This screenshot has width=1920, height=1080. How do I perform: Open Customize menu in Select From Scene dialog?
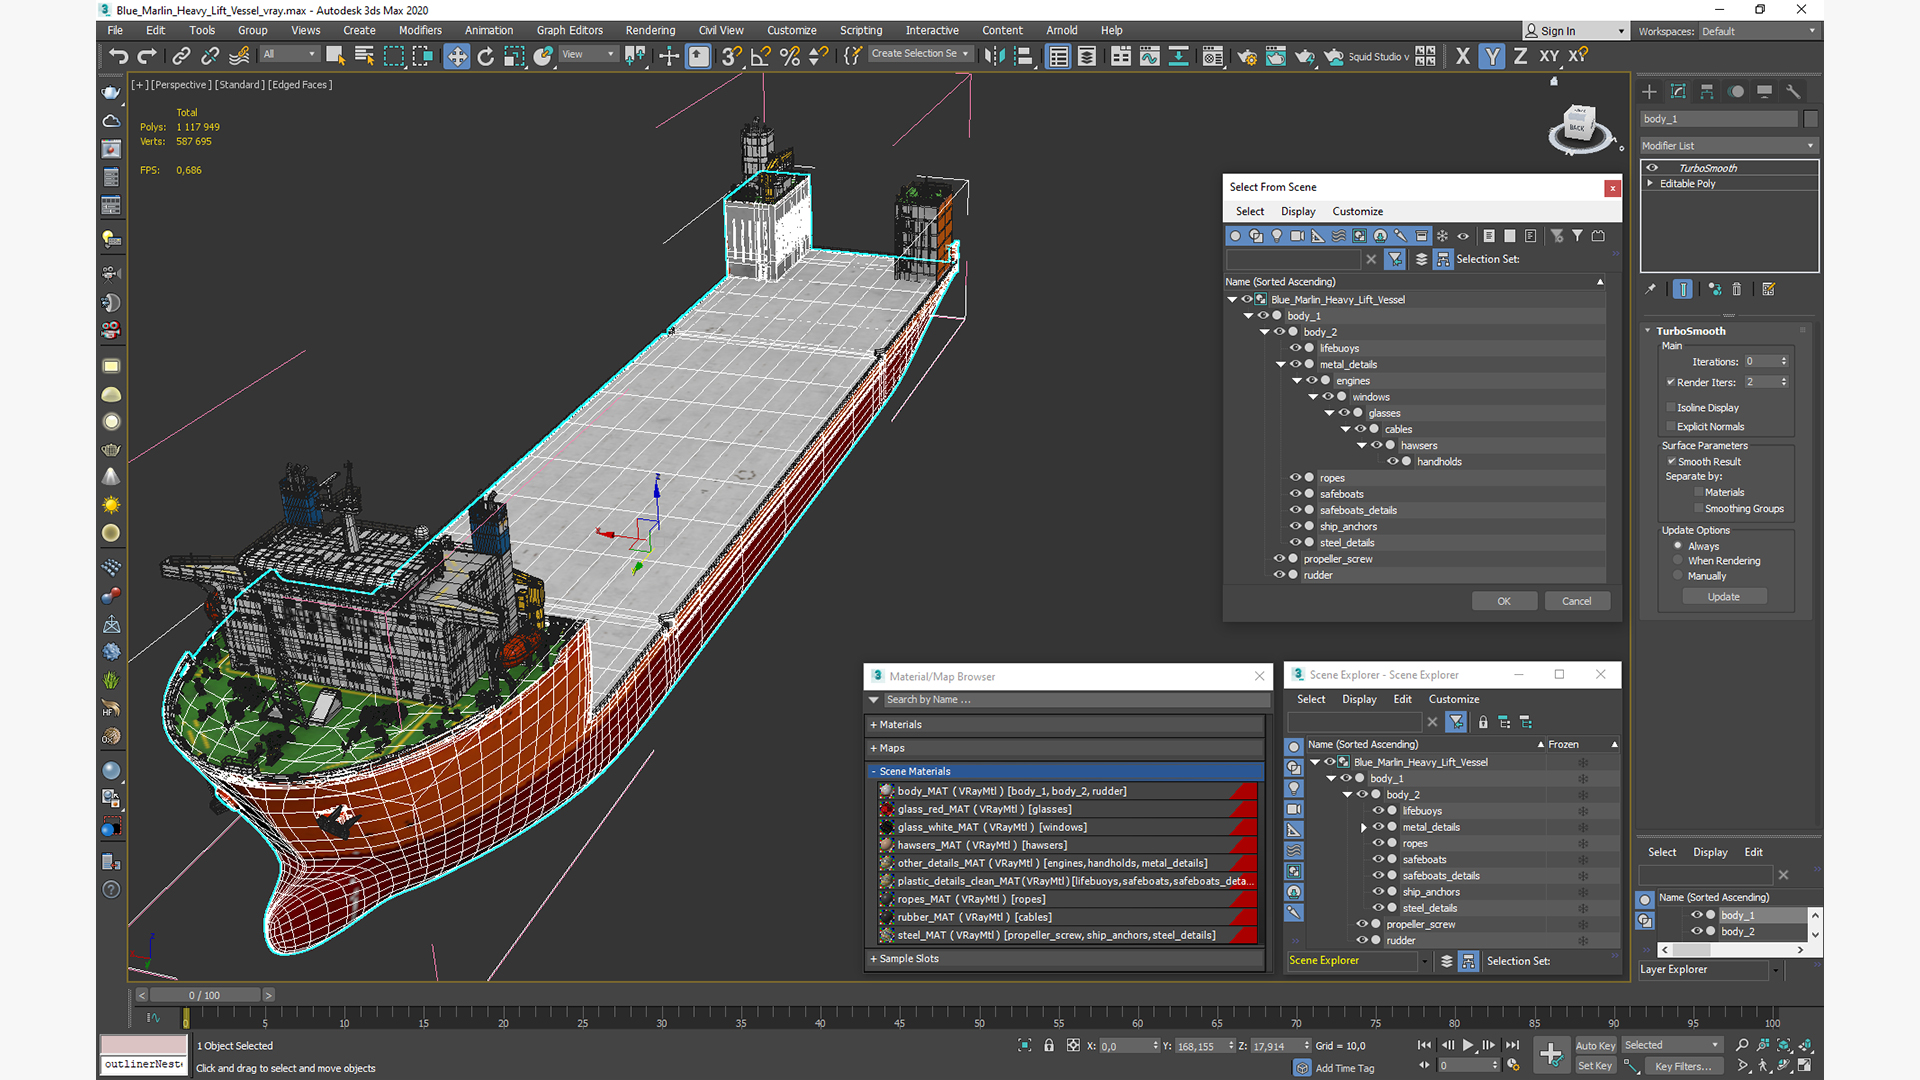pyautogui.click(x=1357, y=211)
